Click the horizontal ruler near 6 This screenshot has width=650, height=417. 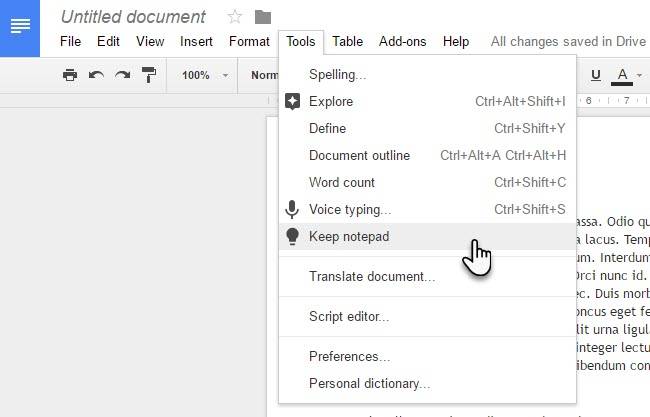[x=588, y=100]
